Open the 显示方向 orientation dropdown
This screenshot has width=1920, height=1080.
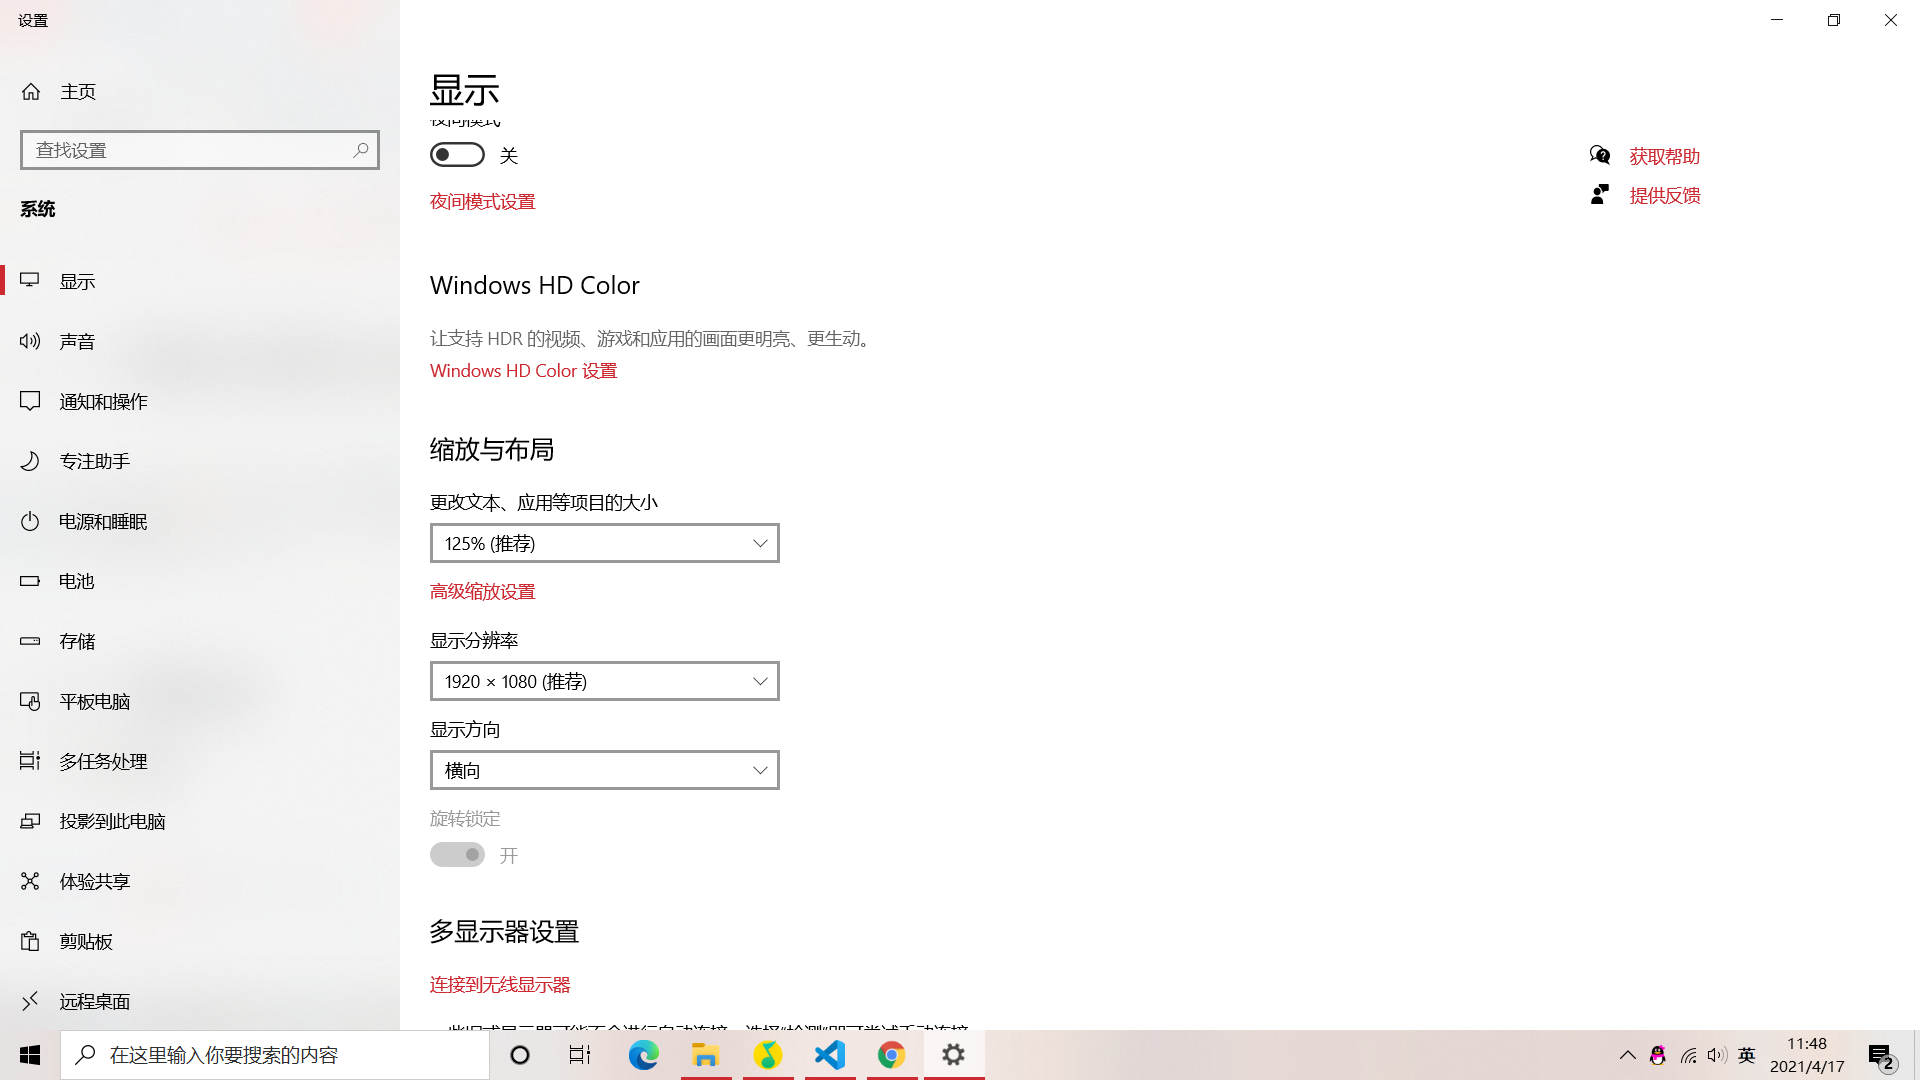604,770
